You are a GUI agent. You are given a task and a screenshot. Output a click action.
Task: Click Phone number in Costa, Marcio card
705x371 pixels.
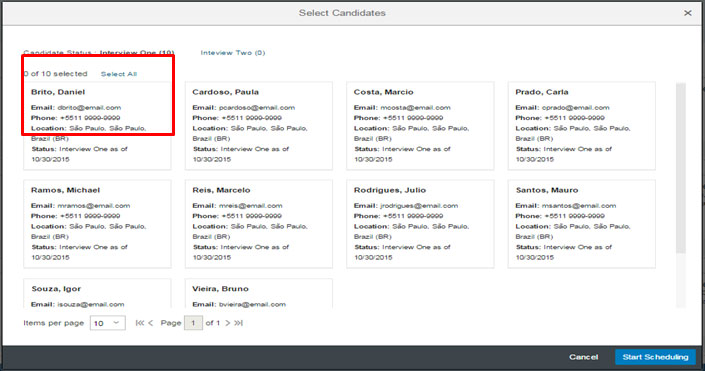click(x=413, y=118)
